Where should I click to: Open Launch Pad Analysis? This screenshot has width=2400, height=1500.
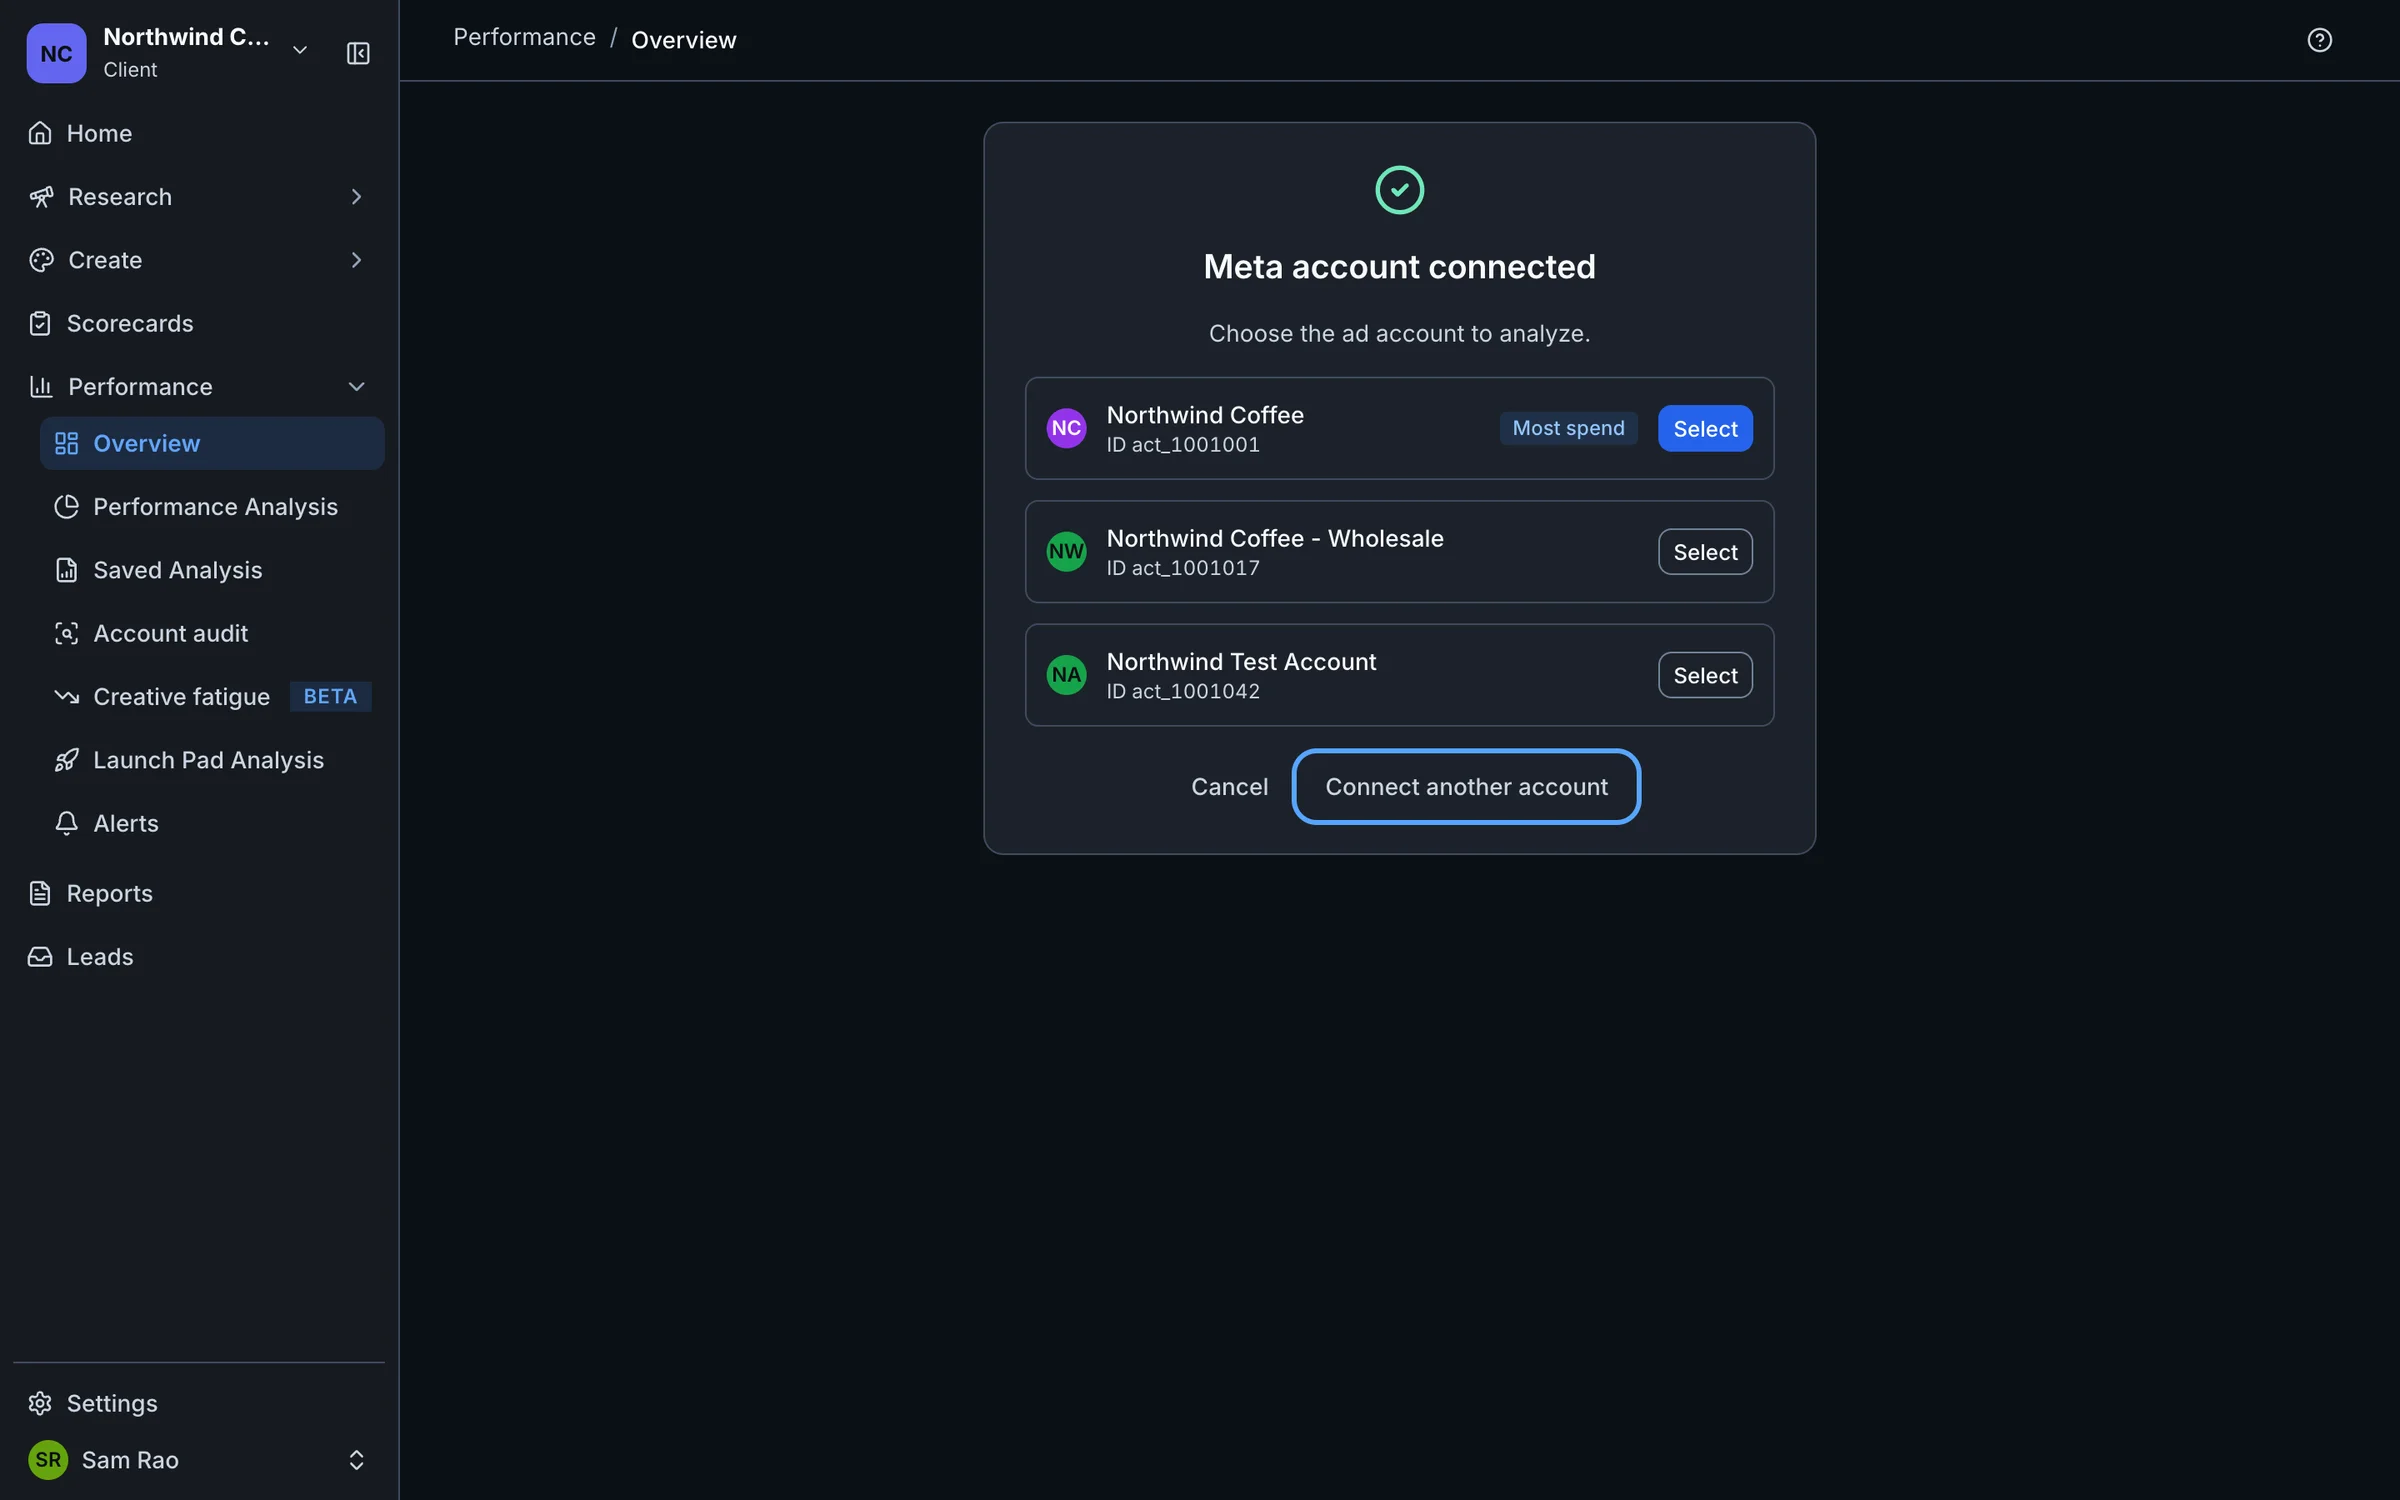click(x=212, y=760)
